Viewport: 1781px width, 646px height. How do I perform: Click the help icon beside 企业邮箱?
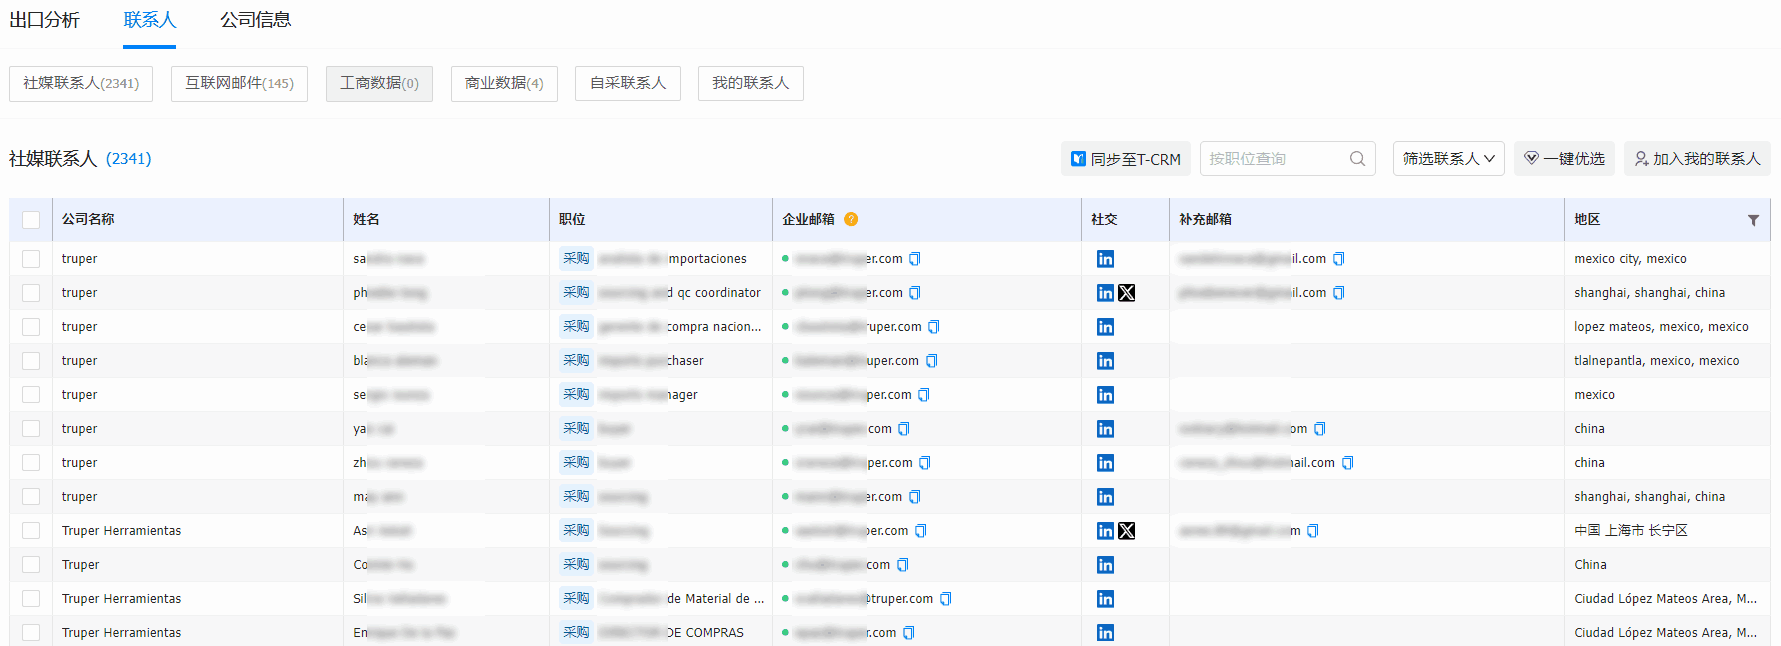click(851, 219)
